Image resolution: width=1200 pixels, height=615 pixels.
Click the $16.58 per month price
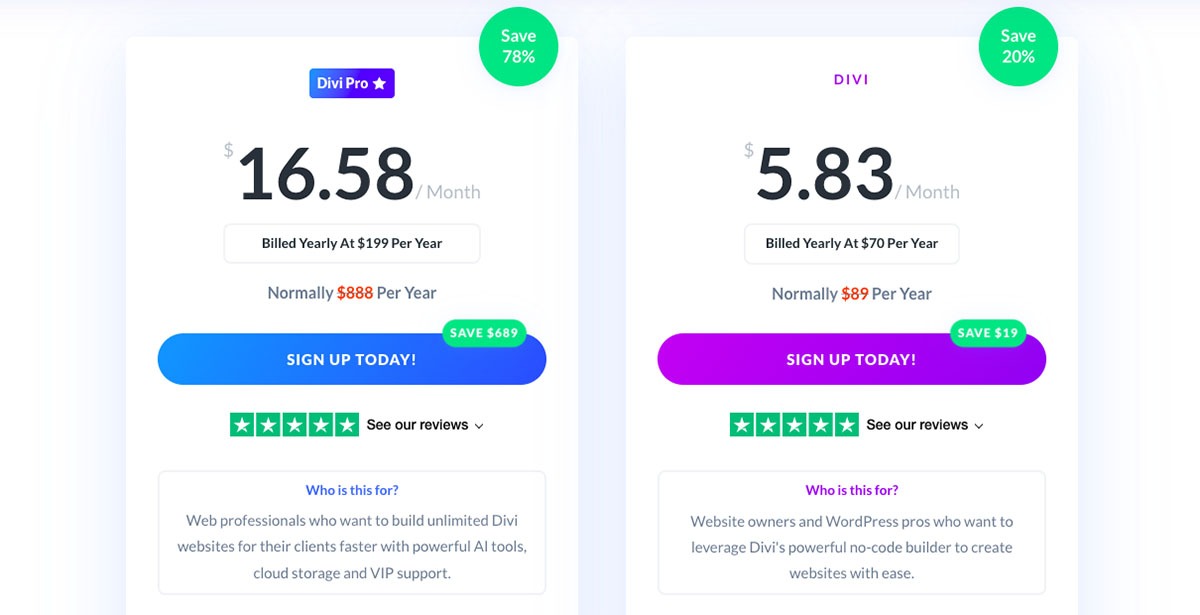352,173
